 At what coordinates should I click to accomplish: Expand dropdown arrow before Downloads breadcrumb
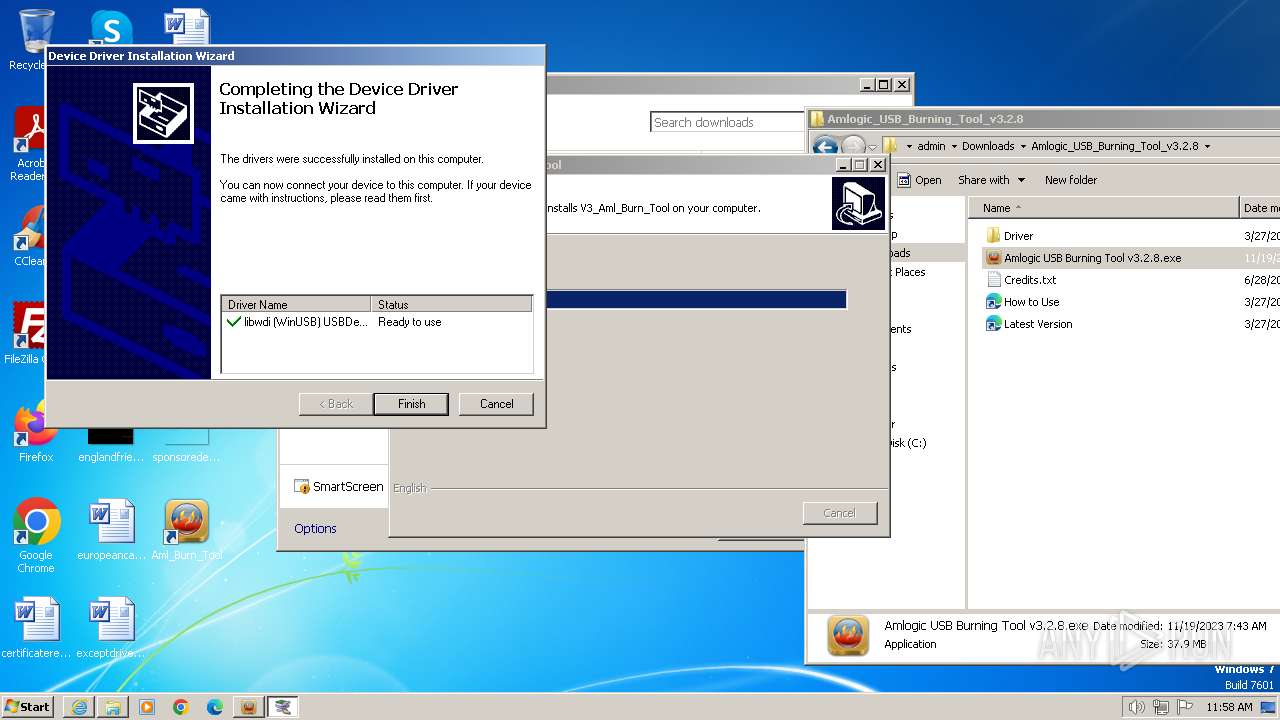pos(954,146)
